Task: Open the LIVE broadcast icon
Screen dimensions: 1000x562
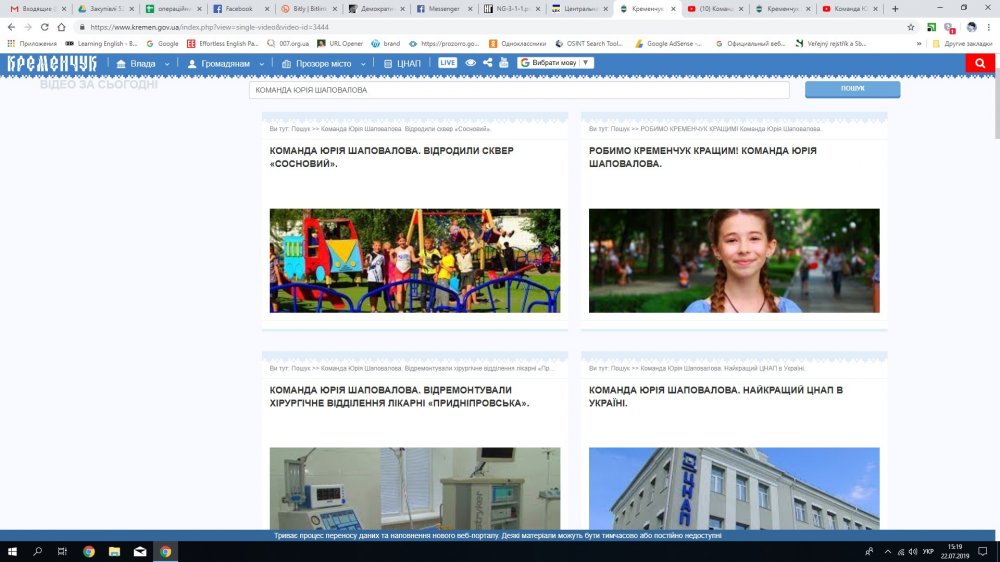Action: [x=447, y=63]
